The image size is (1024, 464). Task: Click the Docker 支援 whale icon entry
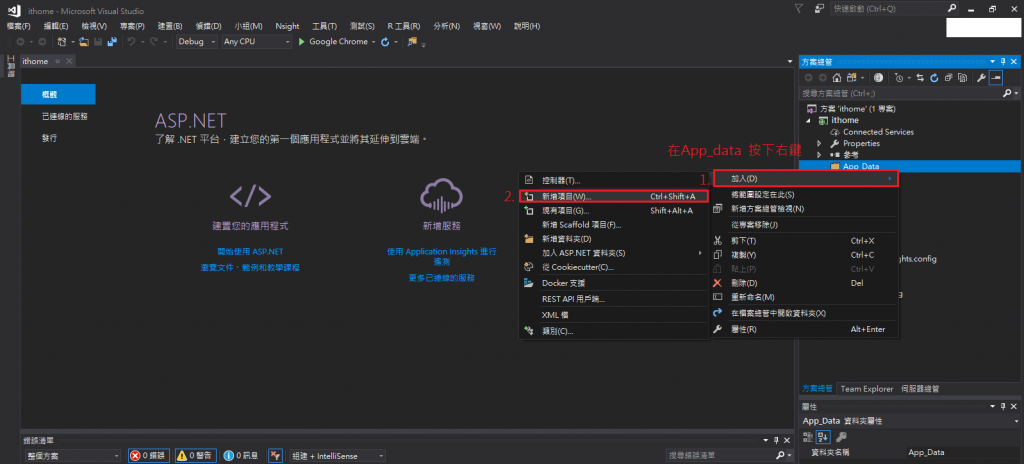click(x=529, y=283)
